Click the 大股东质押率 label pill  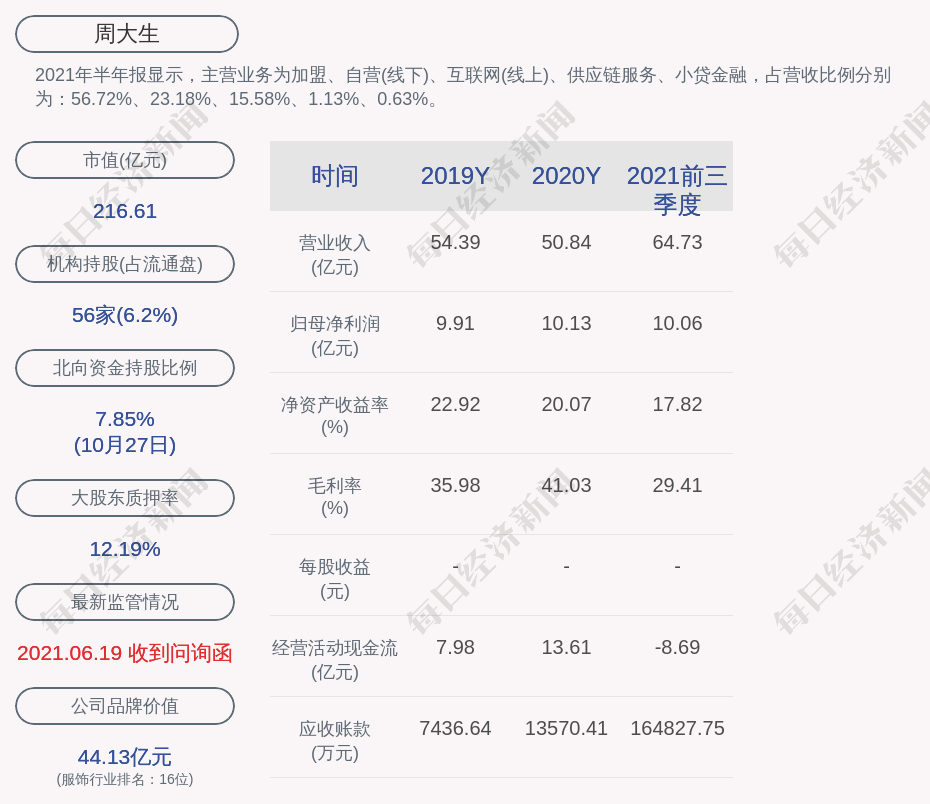tap(125, 498)
